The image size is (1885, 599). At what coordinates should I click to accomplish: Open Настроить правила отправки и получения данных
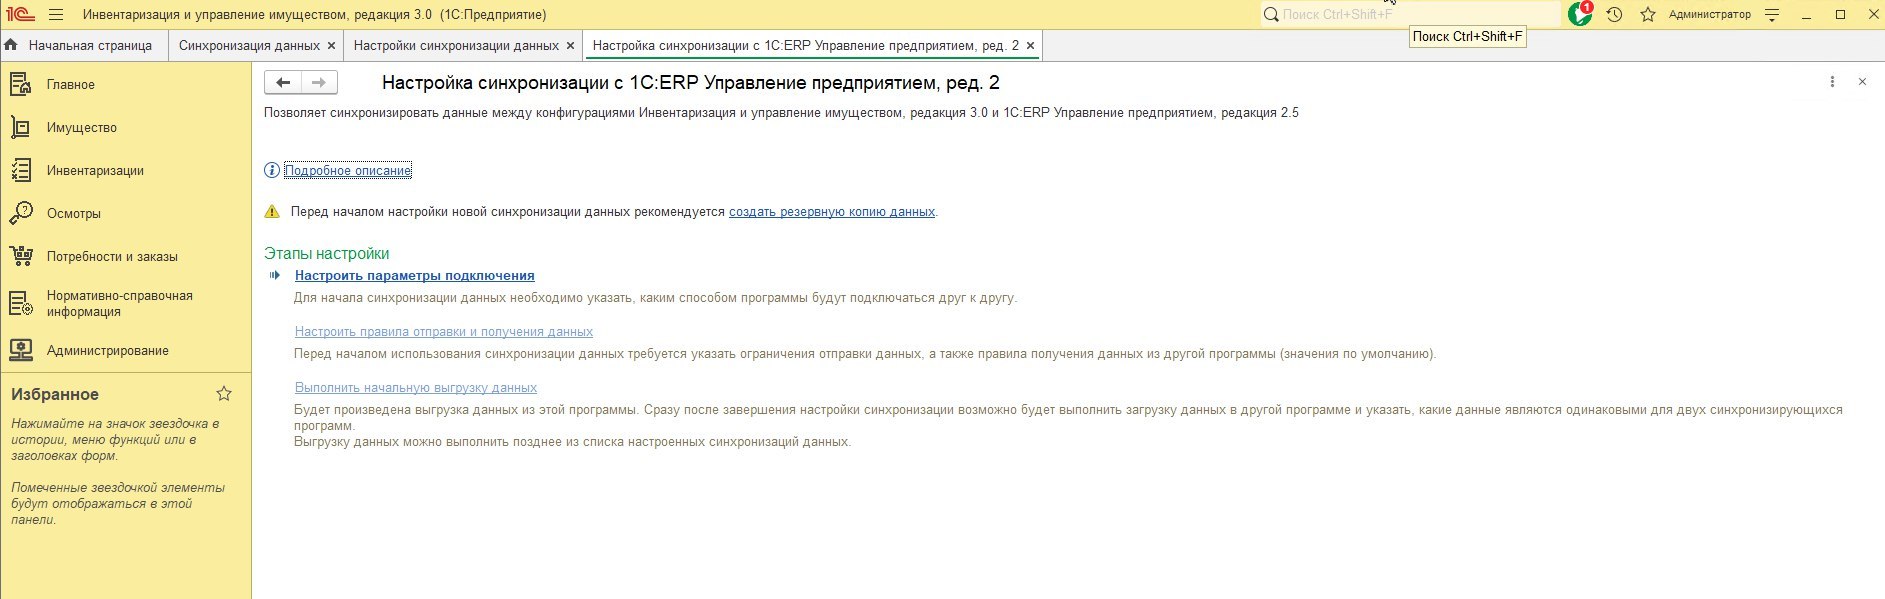pyautogui.click(x=444, y=332)
